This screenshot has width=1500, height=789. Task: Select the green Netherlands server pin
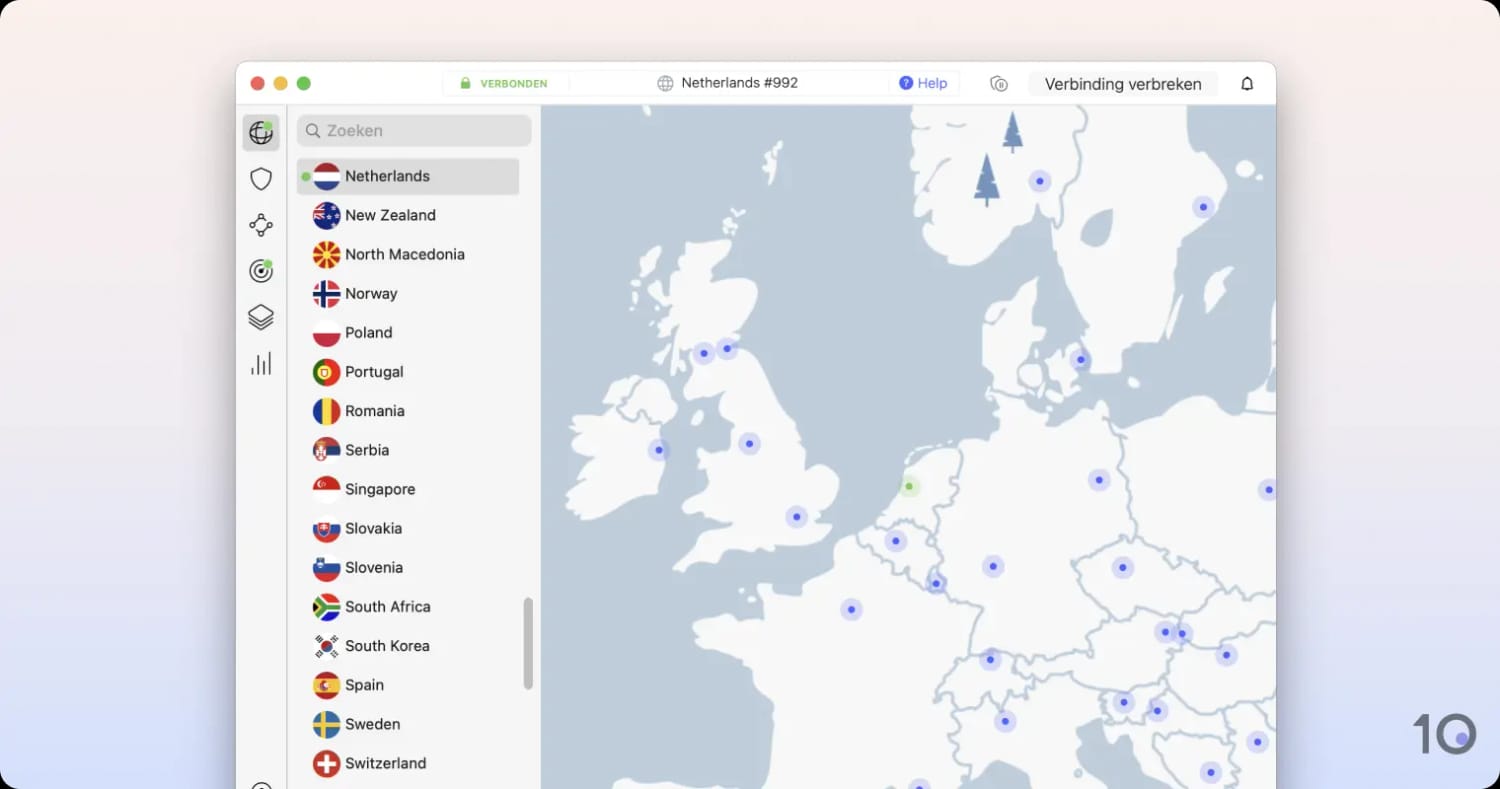[x=909, y=486]
